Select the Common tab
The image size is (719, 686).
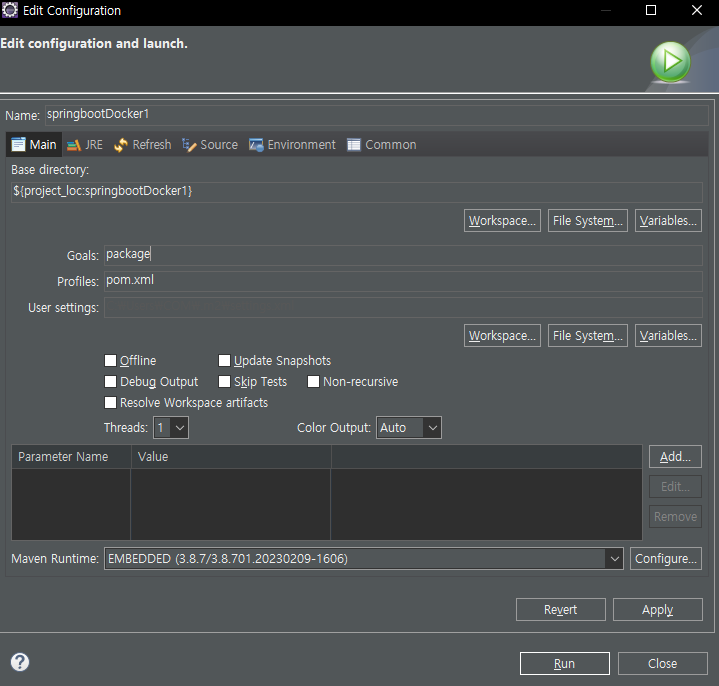[382, 145]
